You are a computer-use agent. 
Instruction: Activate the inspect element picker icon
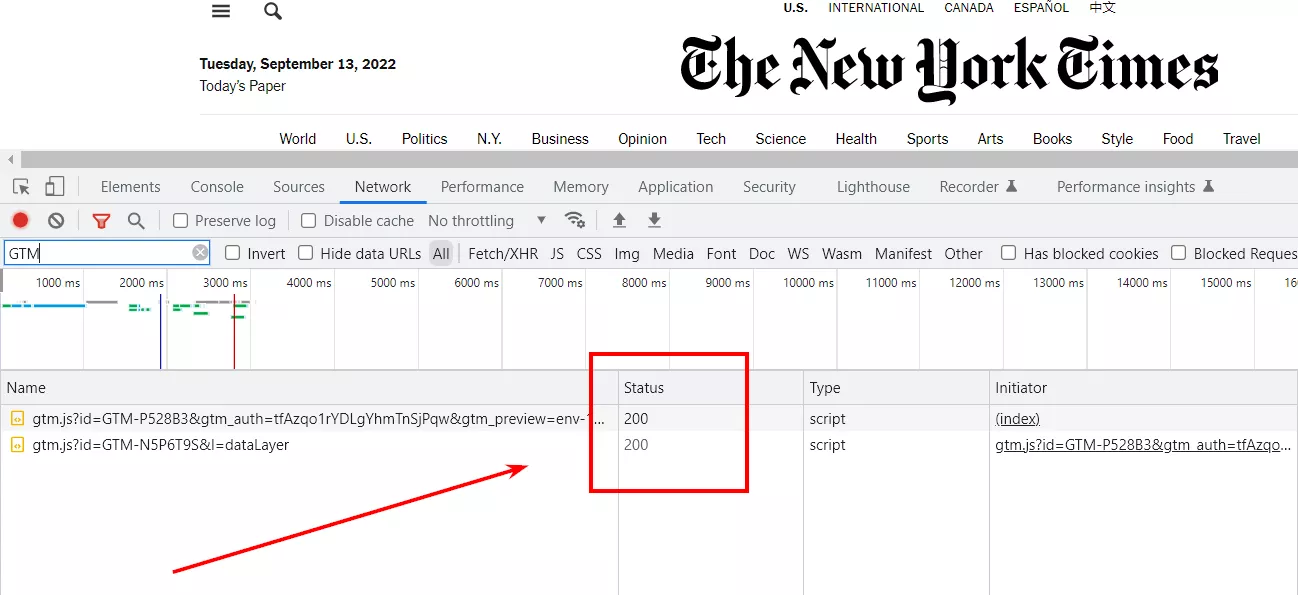[x=21, y=187]
